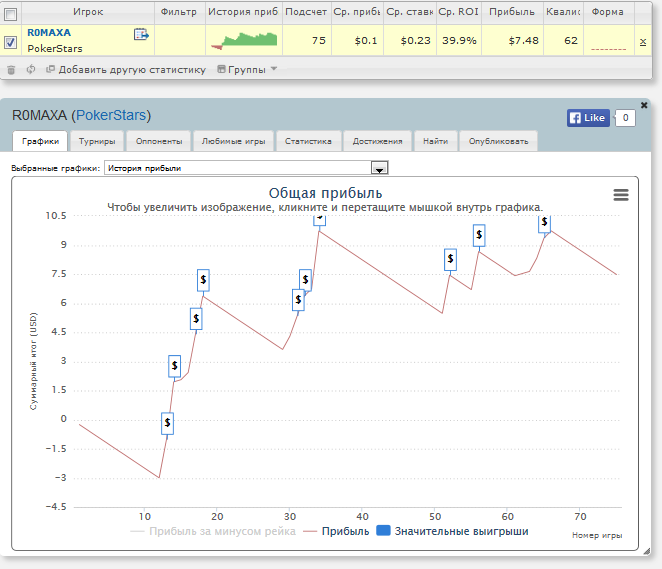Click the refresh icon in the toolbar
662x569 pixels.
pos(30,69)
